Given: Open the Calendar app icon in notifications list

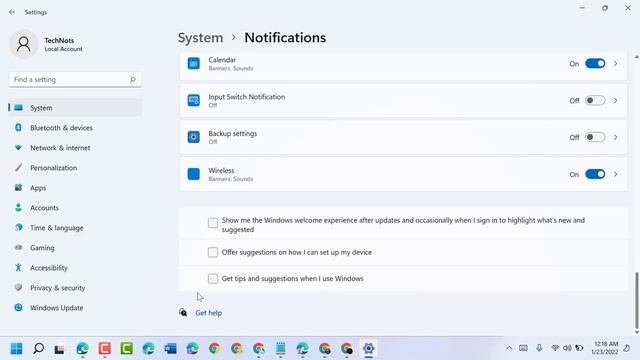Looking at the screenshot, I should coord(193,64).
